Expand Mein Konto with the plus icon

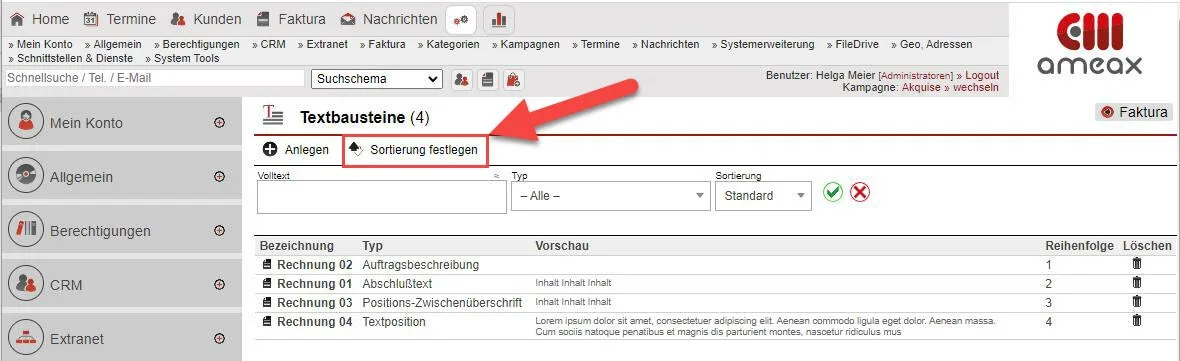point(220,123)
